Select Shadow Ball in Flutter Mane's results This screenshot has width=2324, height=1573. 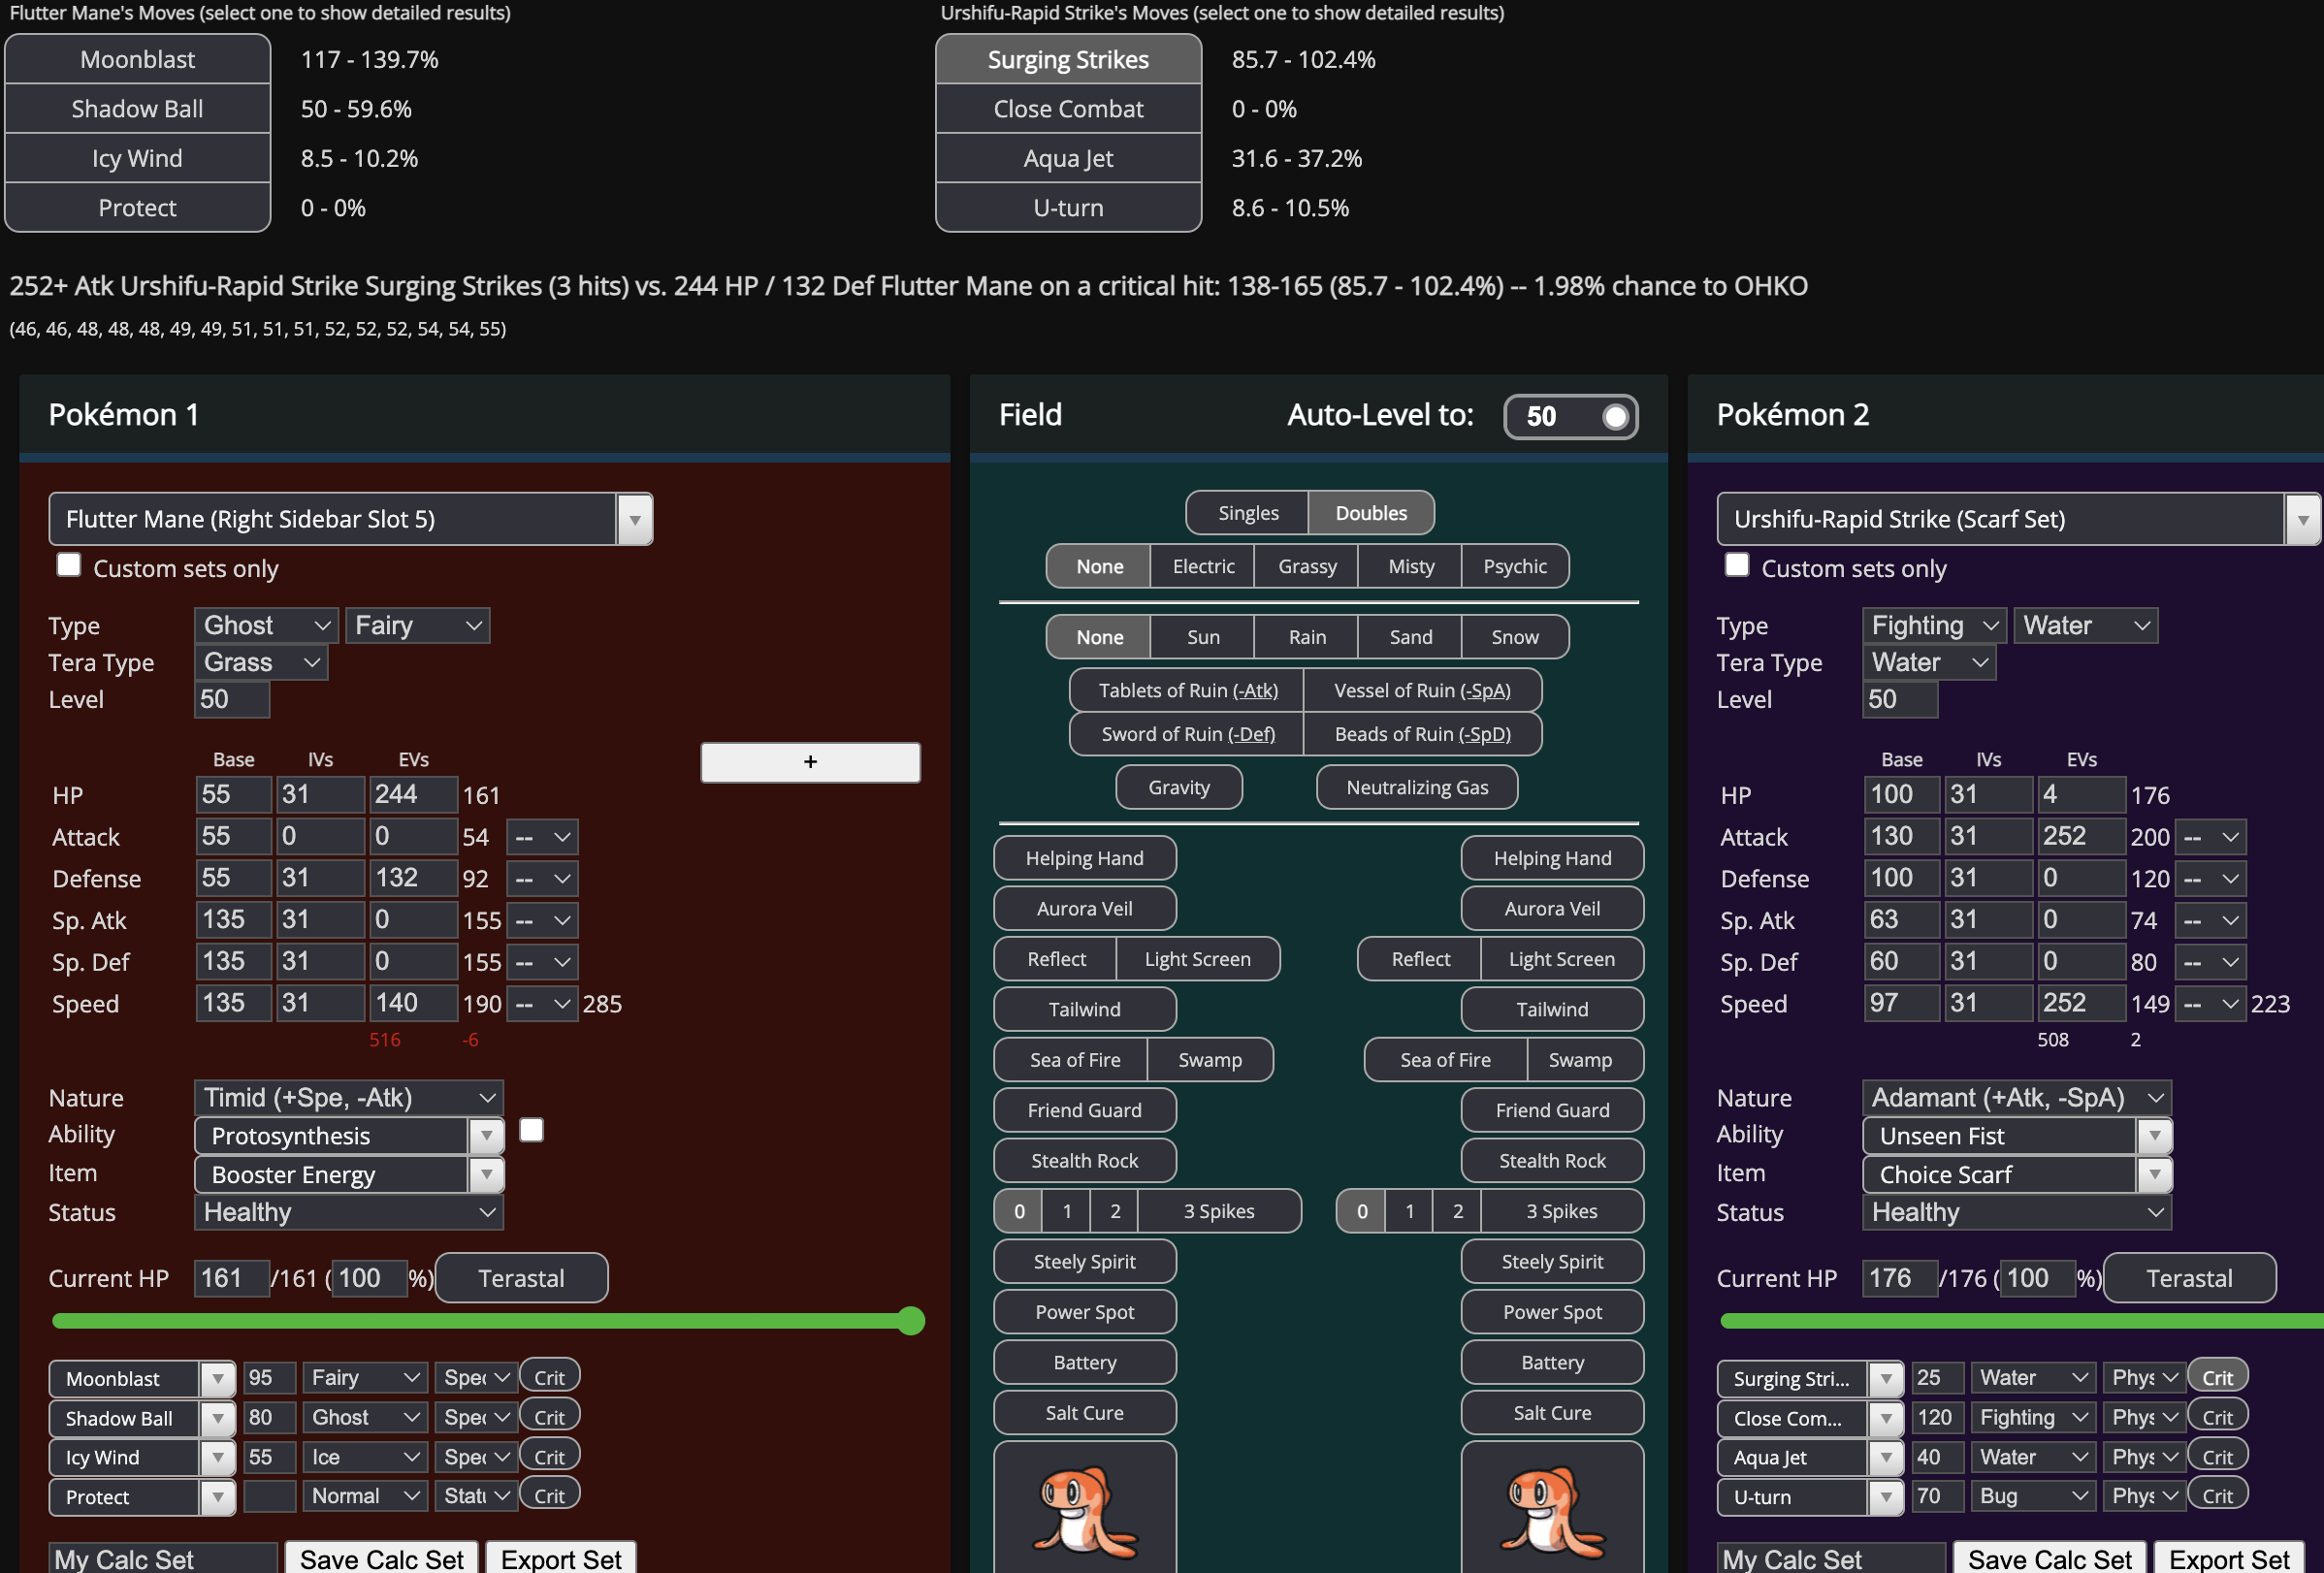tap(137, 109)
